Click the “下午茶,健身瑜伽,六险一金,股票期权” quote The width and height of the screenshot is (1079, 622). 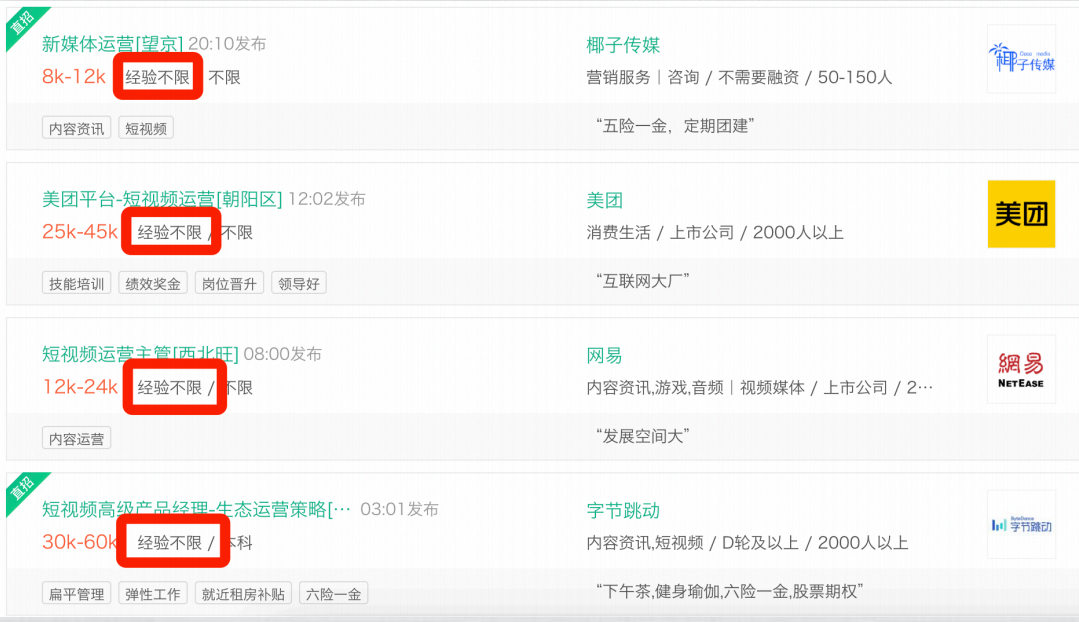(729, 591)
